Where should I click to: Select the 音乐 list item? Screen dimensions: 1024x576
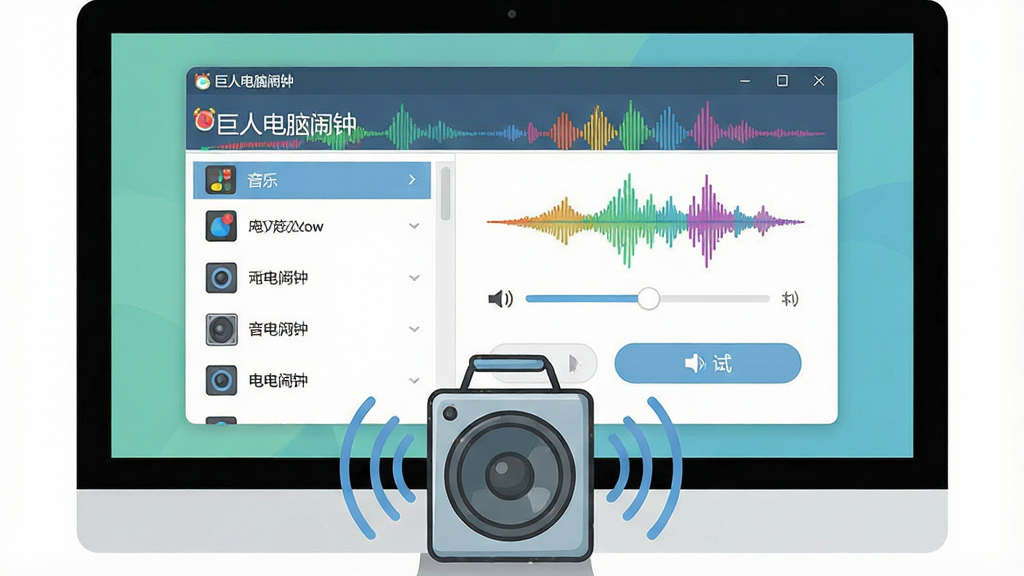point(312,180)
